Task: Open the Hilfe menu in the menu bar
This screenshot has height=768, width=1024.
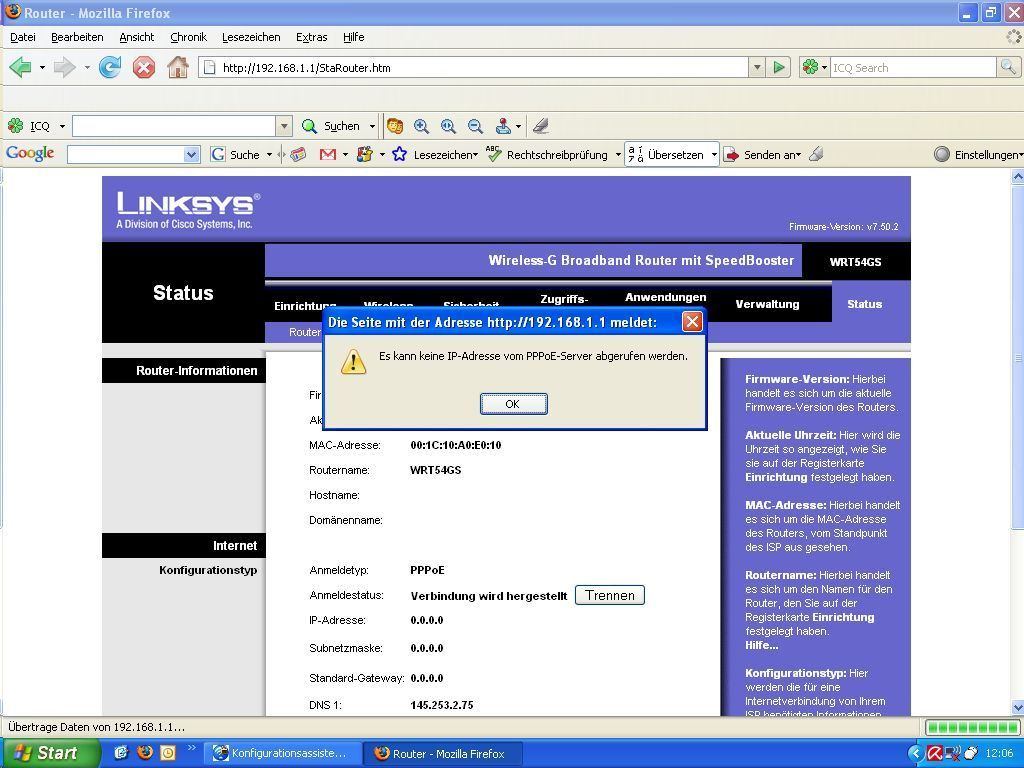Action: coord(353,37)
